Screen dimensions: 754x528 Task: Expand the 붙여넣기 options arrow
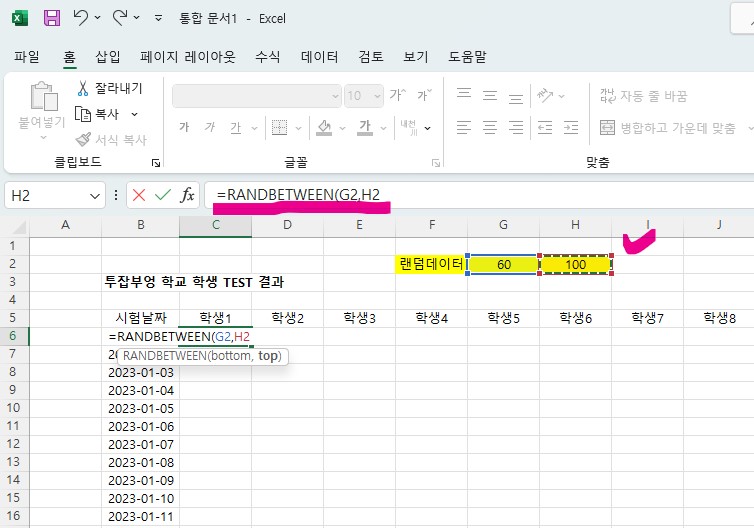[x=43, y=138]
